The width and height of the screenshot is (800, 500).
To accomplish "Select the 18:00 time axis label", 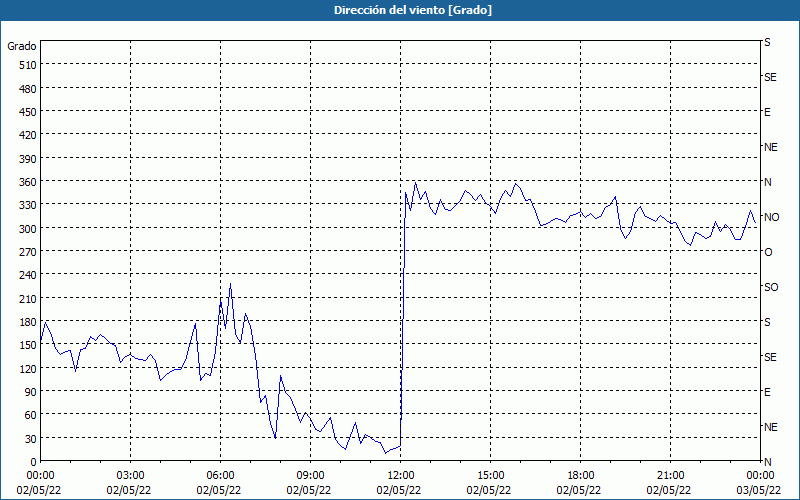I will coord(581,476).
